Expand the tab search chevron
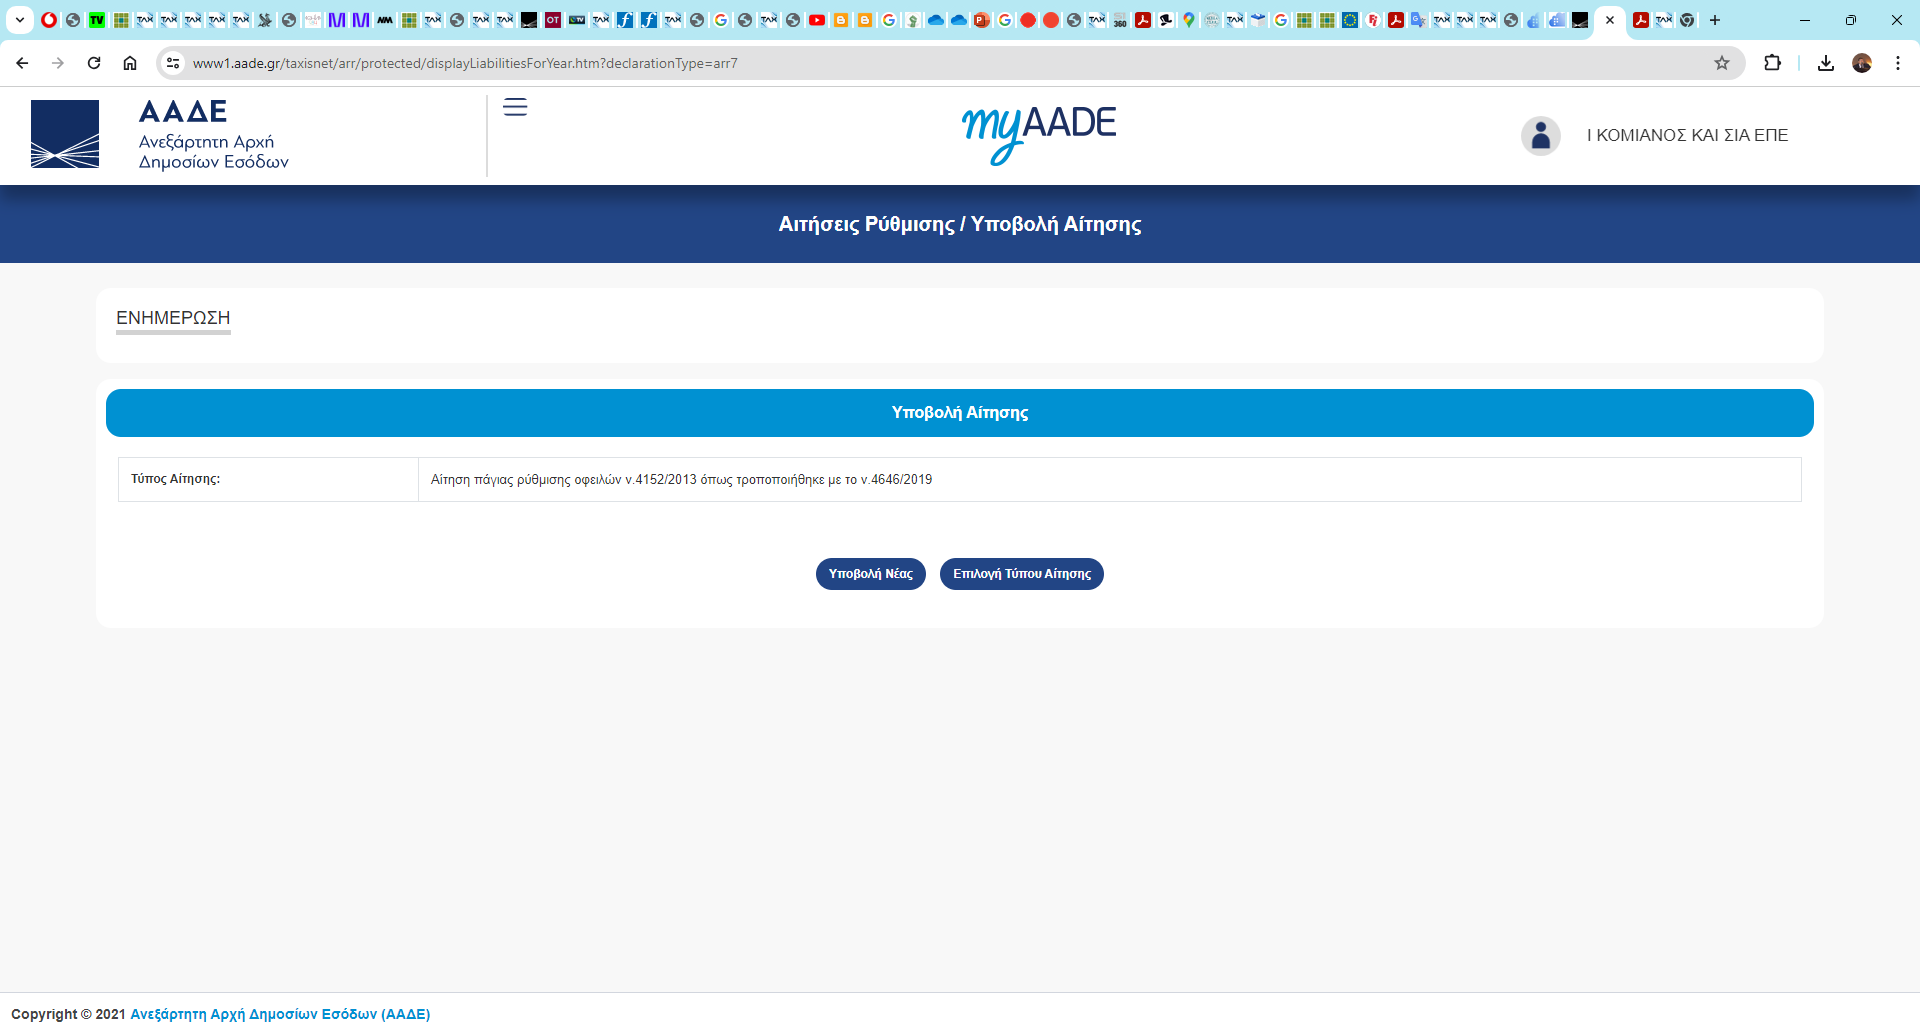This screenshot has width=1920, height=1032. [x=20, y=20]
